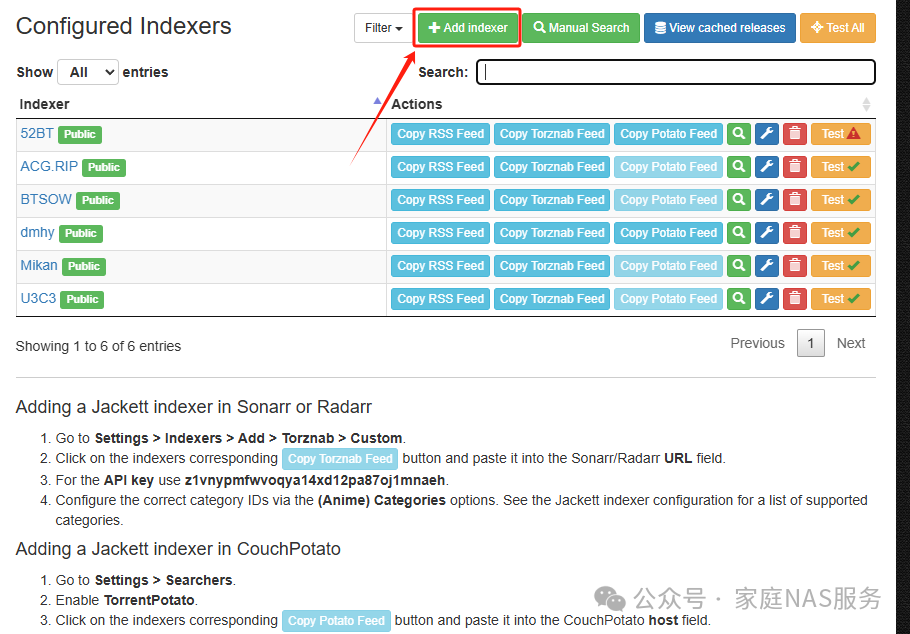Edit U3C3 with the blue wrench icon
Screen dimensions: 910x634
tap(767, 298)
